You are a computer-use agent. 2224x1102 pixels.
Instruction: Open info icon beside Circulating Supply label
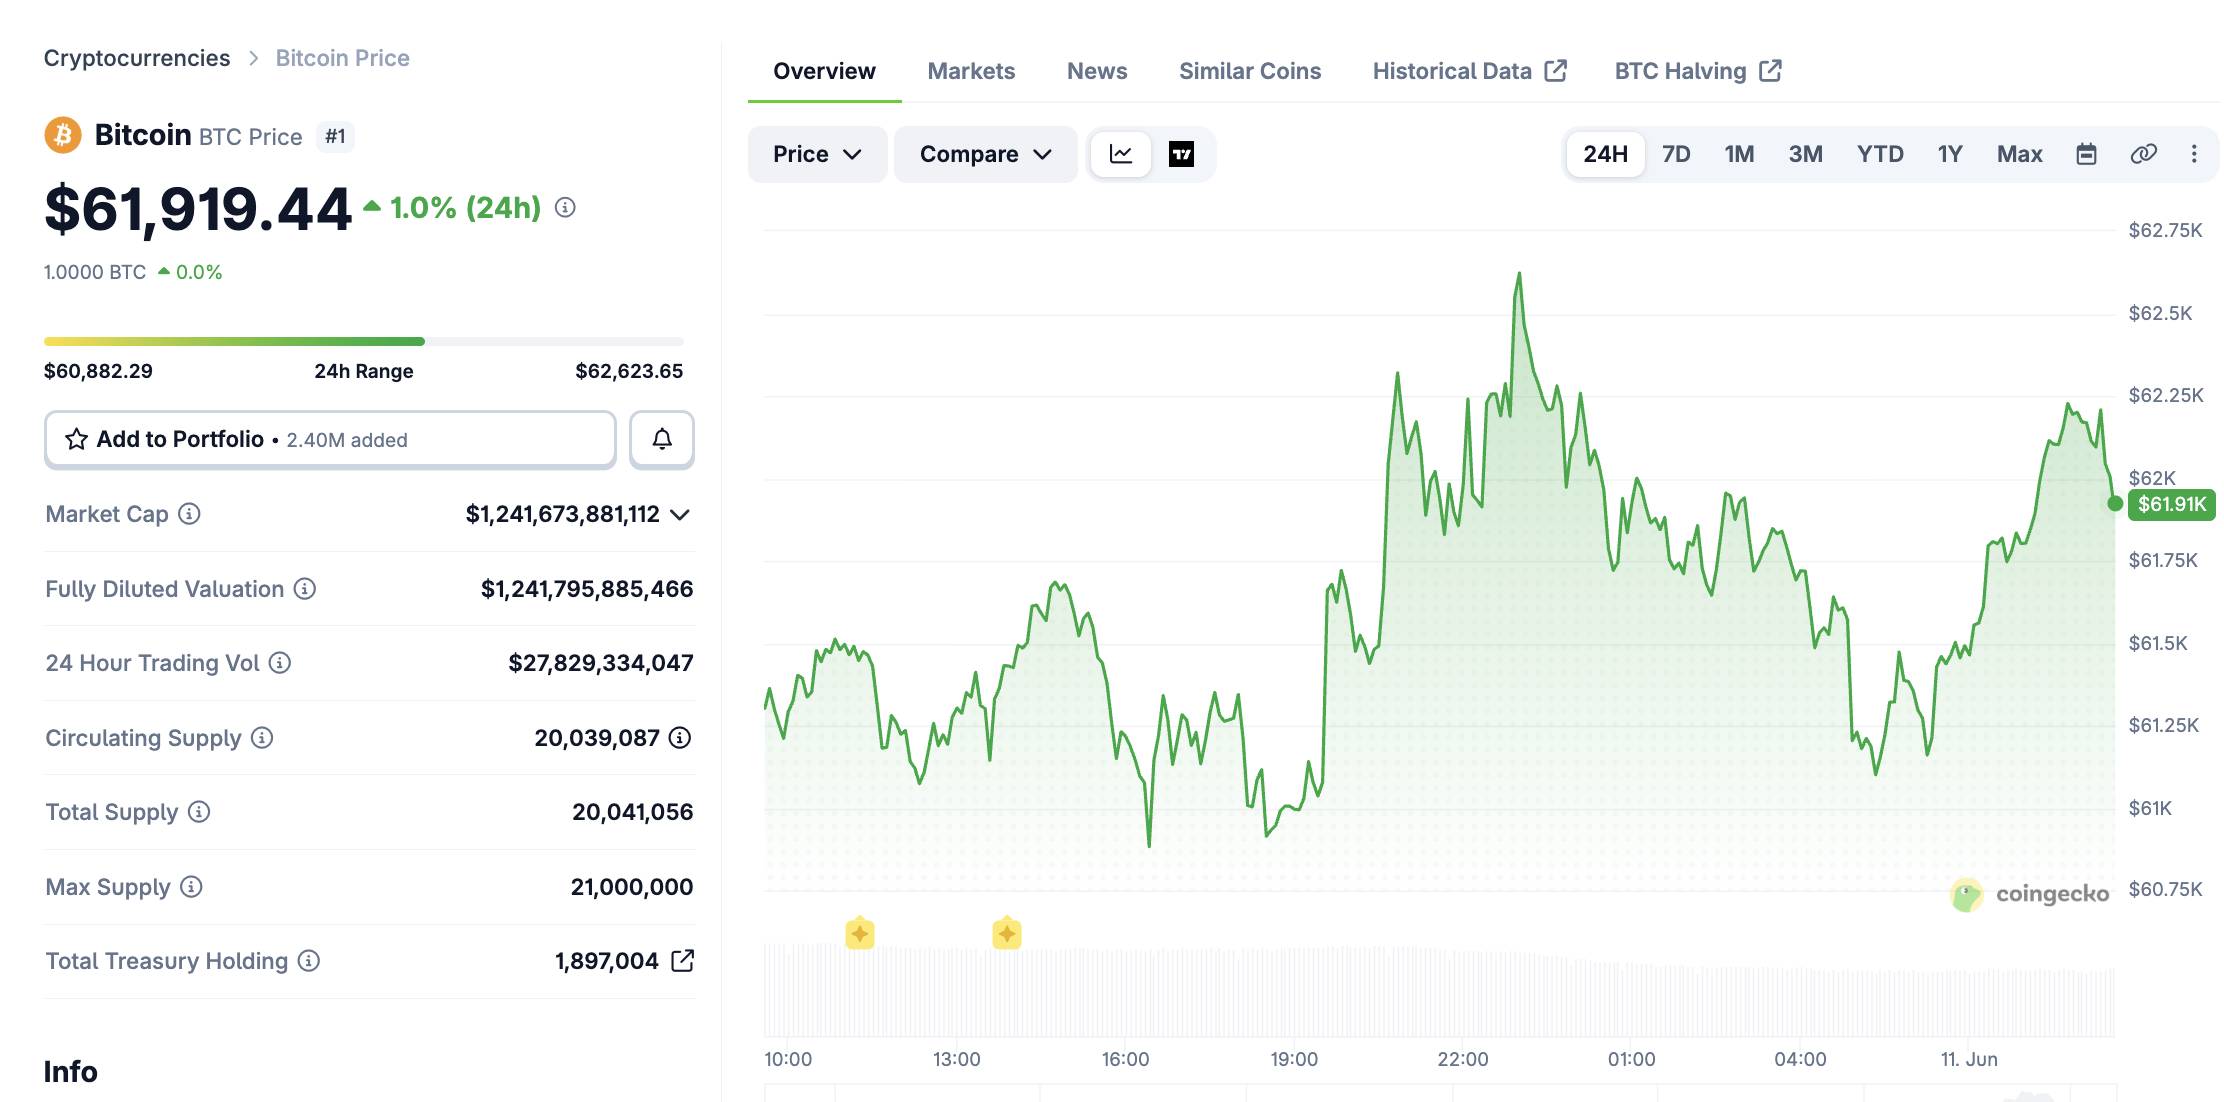coord(262,737)
